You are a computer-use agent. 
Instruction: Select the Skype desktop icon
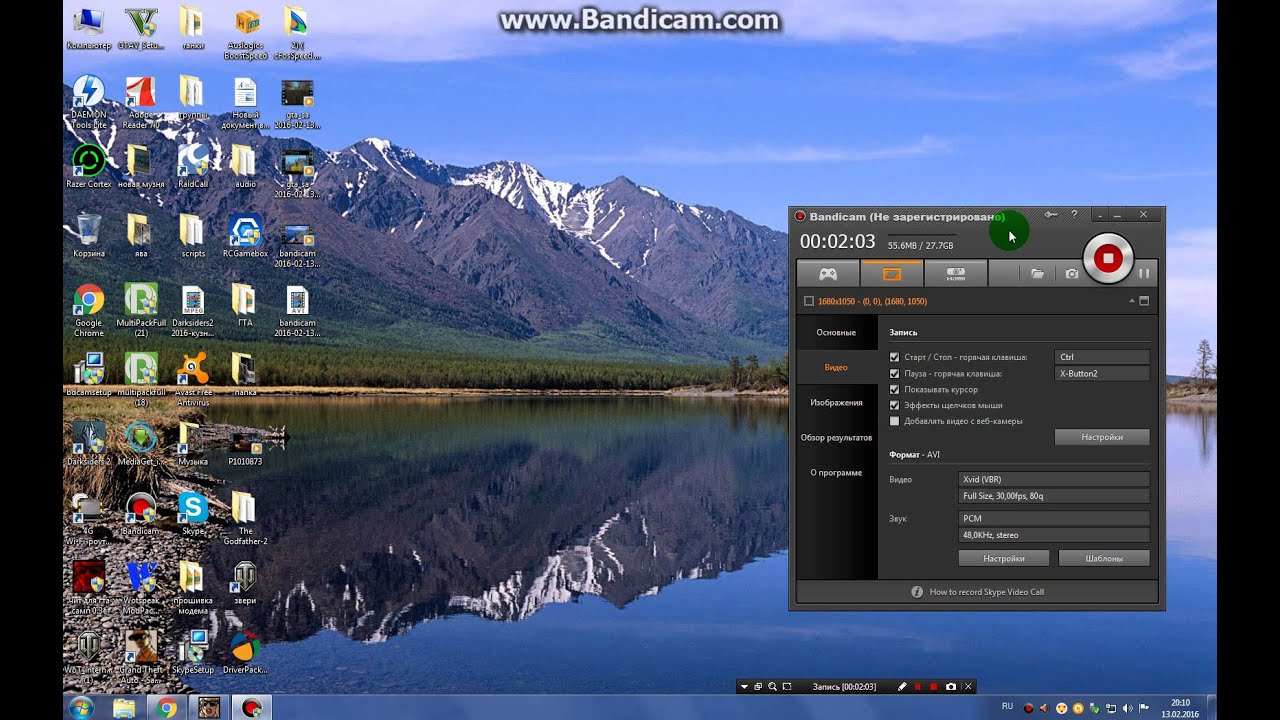coord(192,514)
